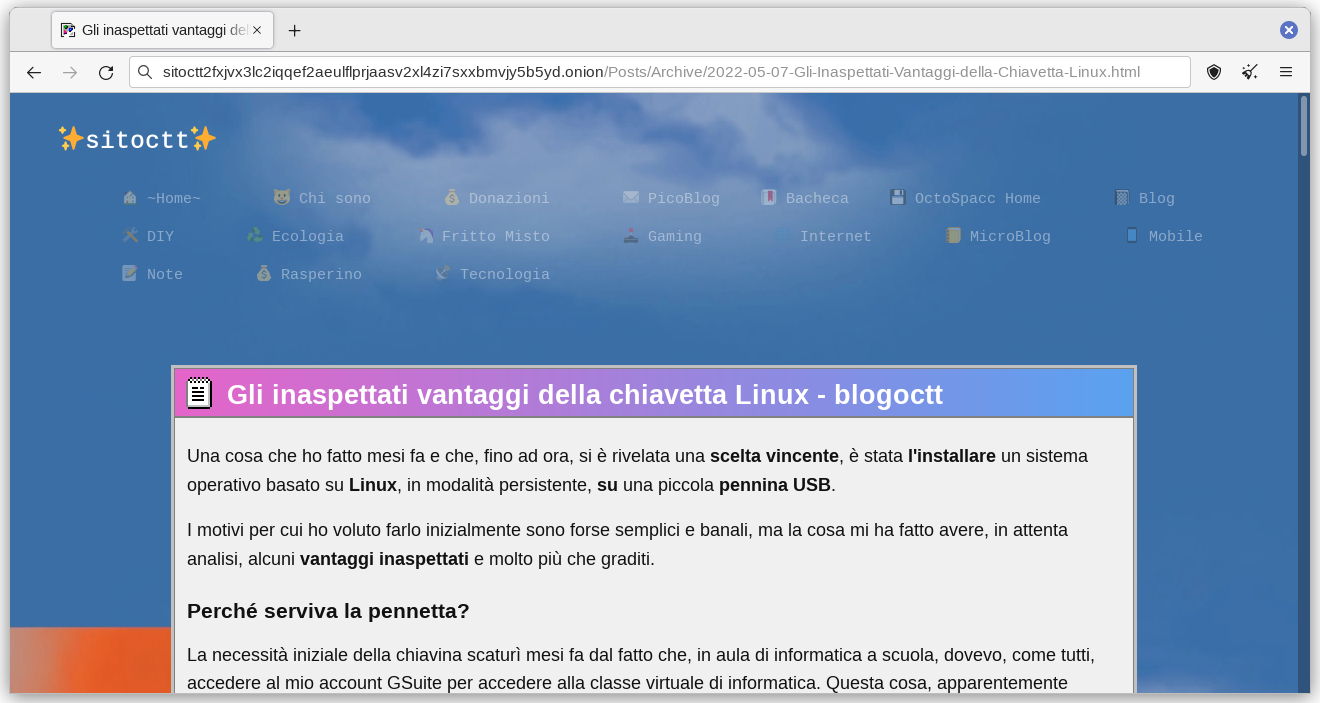Select the Gli inaspettati vantaggi tab

(x=155, y=30)
